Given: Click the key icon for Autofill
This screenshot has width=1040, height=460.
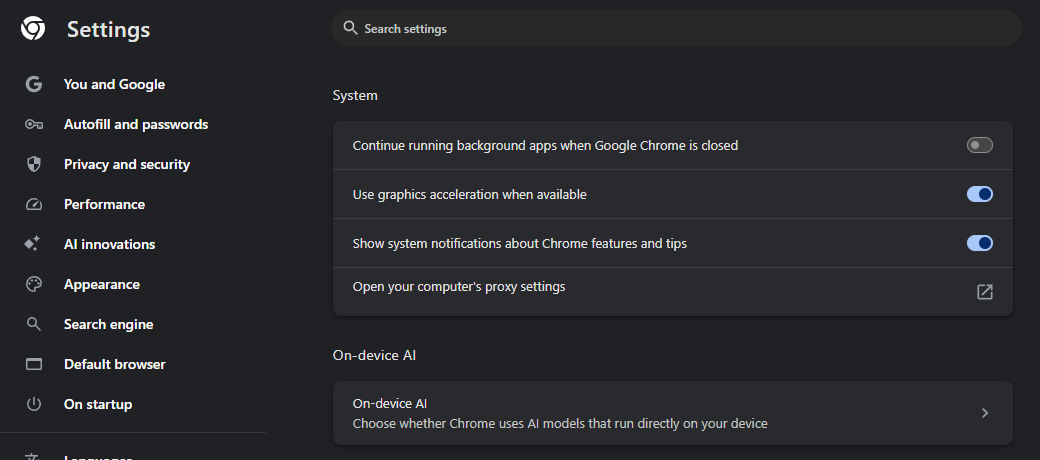Looking at the screenshot, I should 34,125.
